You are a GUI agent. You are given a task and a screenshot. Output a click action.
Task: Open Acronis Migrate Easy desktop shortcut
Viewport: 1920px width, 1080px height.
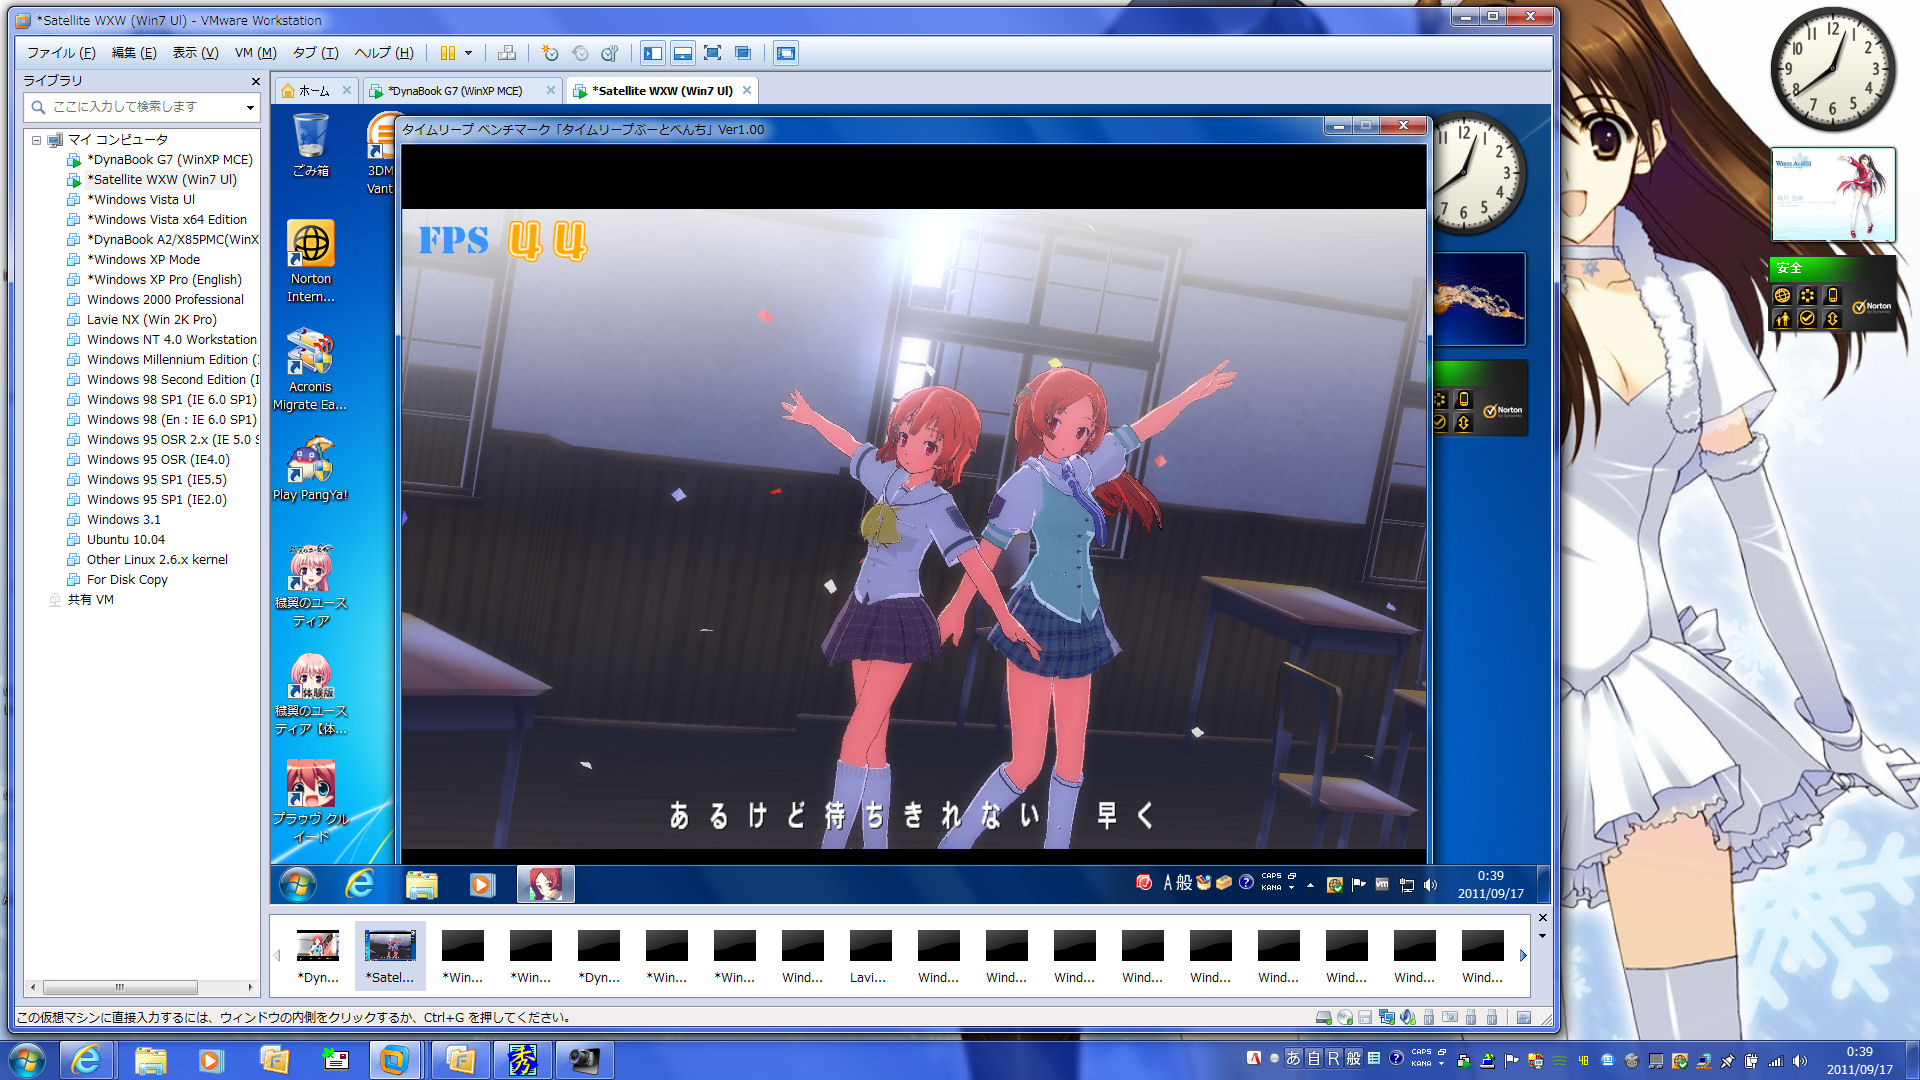point(310,369)
